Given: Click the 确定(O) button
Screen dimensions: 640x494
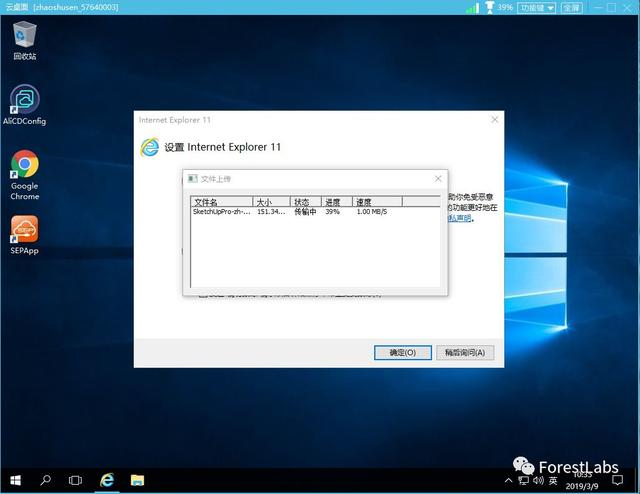Looking at the screenshot, I should [x=402, y=352].
